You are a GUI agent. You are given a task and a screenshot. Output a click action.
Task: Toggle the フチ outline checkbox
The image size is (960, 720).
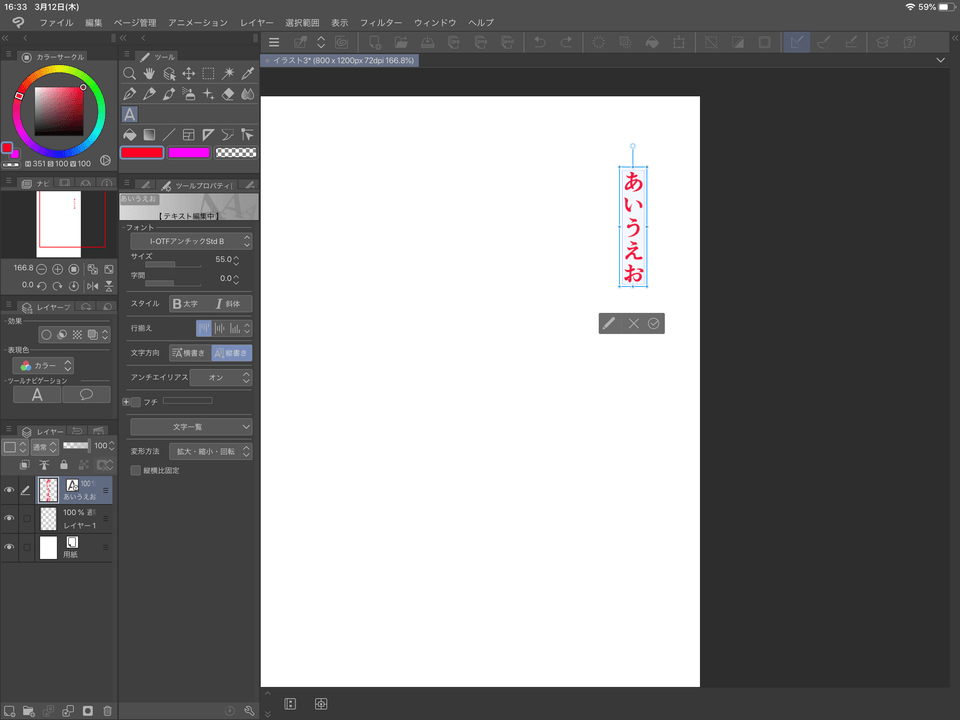coord(136,401)
